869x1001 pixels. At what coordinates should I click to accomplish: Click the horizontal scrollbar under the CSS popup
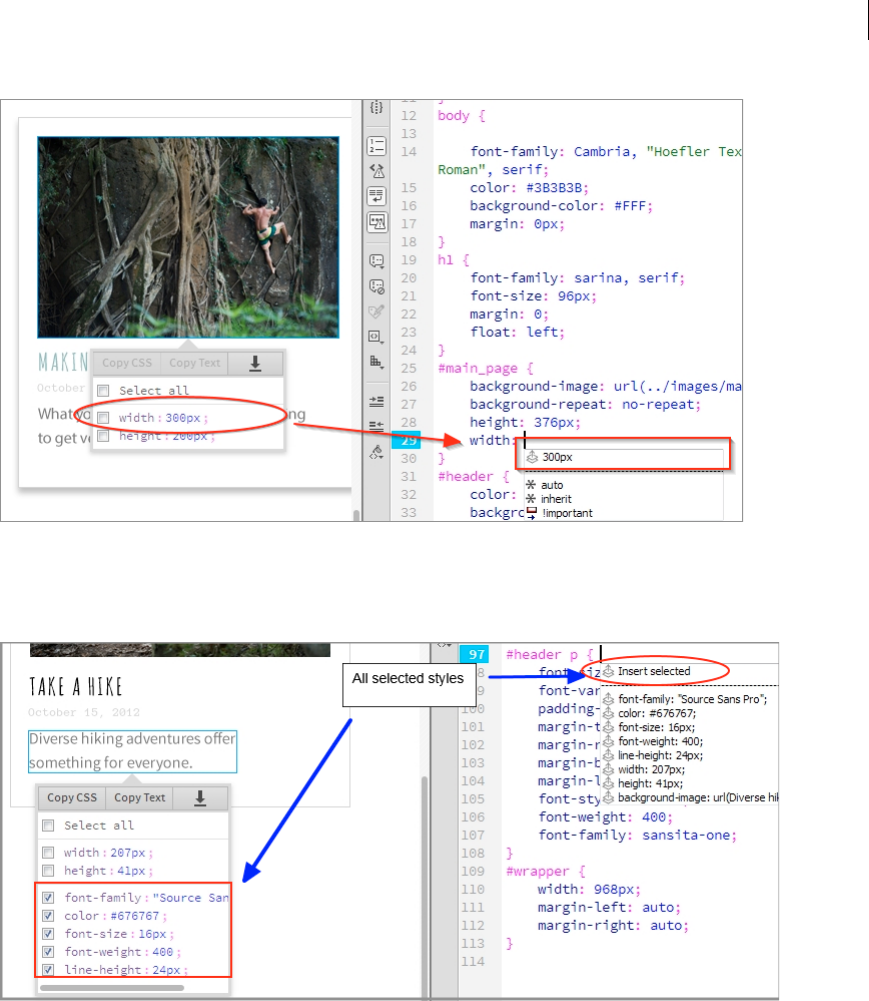coord(112,988)
